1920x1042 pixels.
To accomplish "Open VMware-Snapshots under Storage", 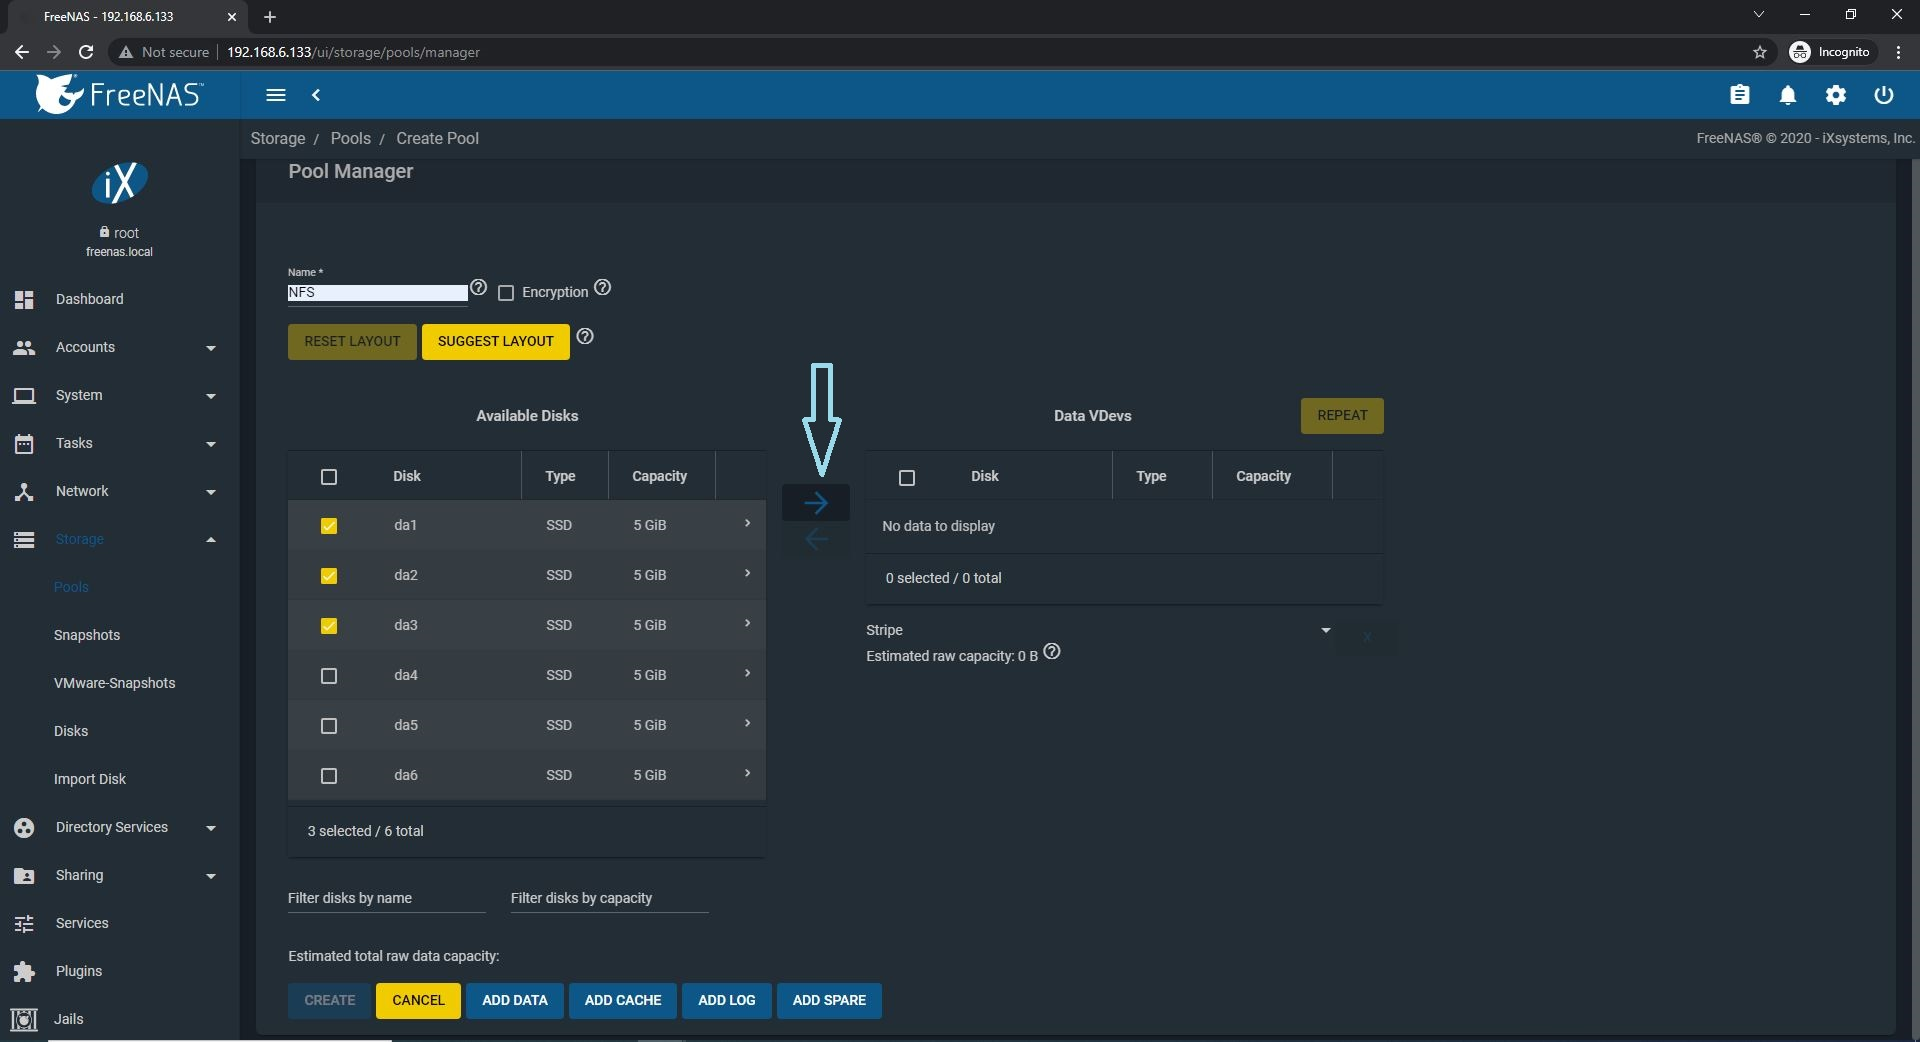I will pyautogui.click(x=115, y=683).
